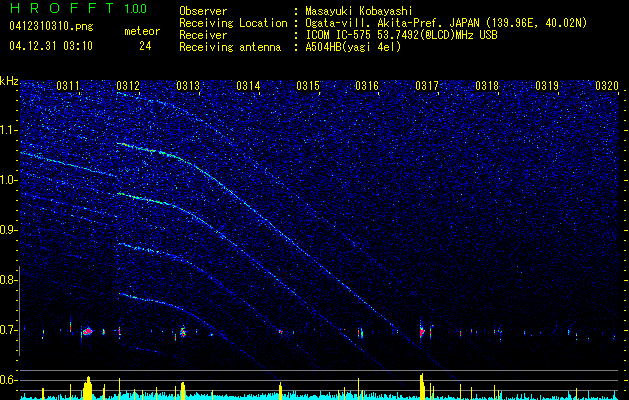Click the 0312 time marker
This screenshot has height=400, width=629.
[128, 86]
